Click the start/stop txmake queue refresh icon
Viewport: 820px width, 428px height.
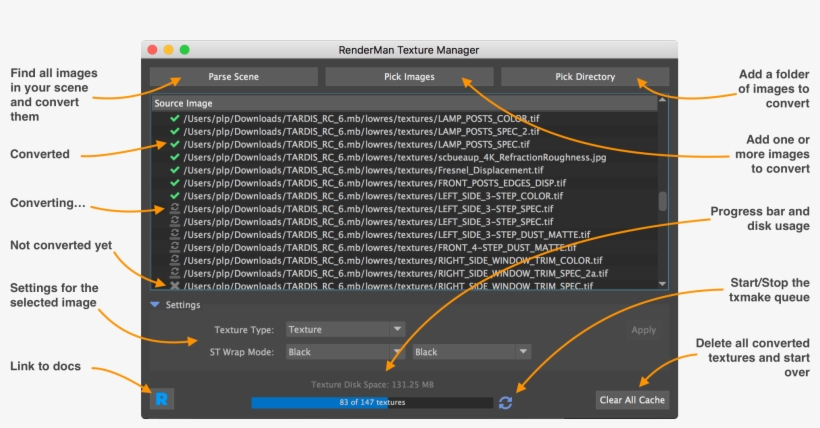505,402
